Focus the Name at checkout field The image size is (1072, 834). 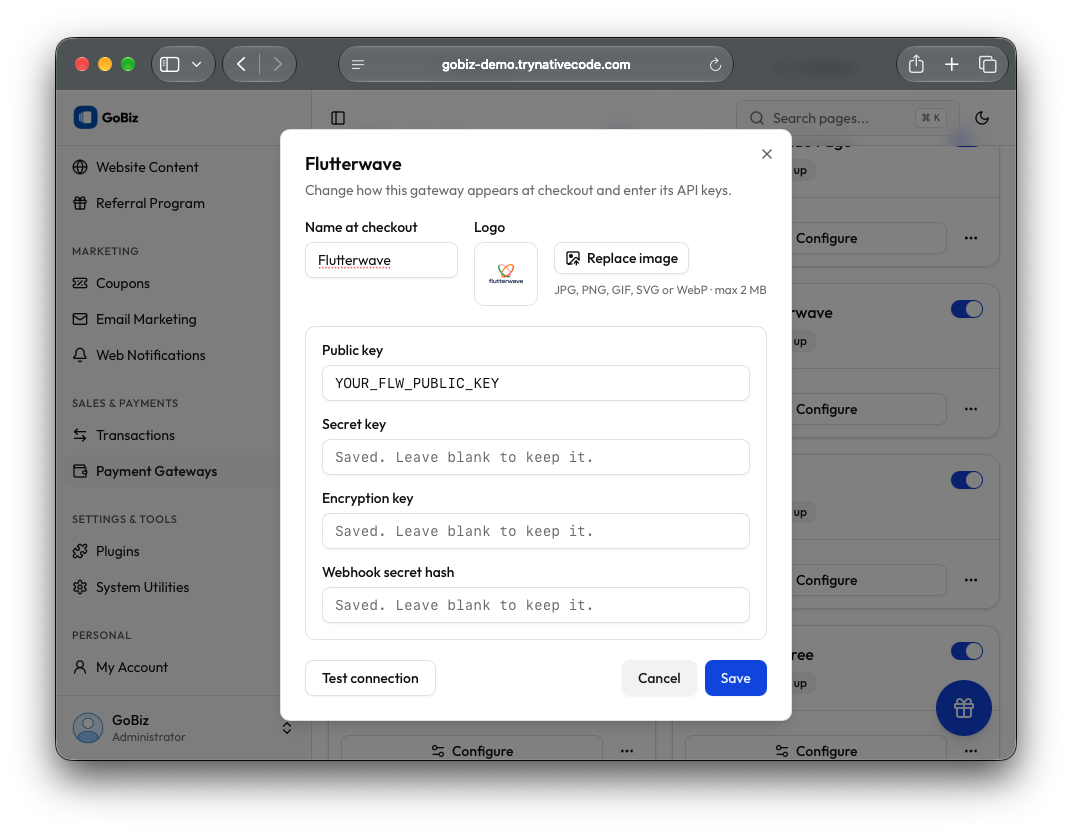(x=381, y=260)
